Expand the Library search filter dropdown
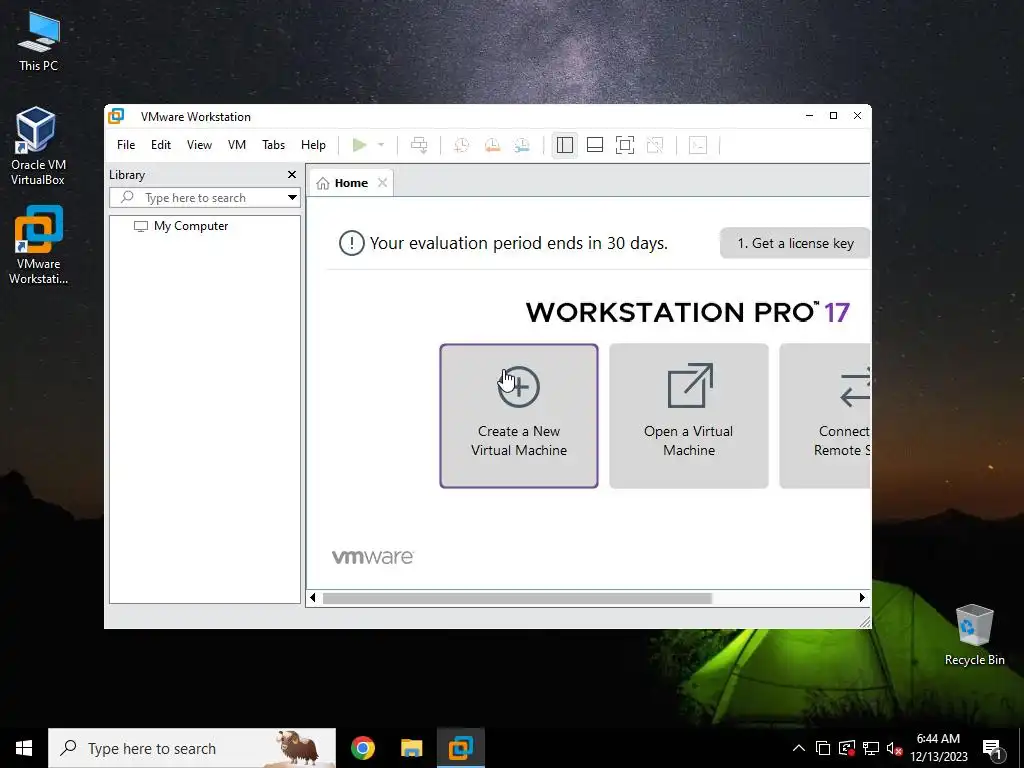 tap(292, 198)
